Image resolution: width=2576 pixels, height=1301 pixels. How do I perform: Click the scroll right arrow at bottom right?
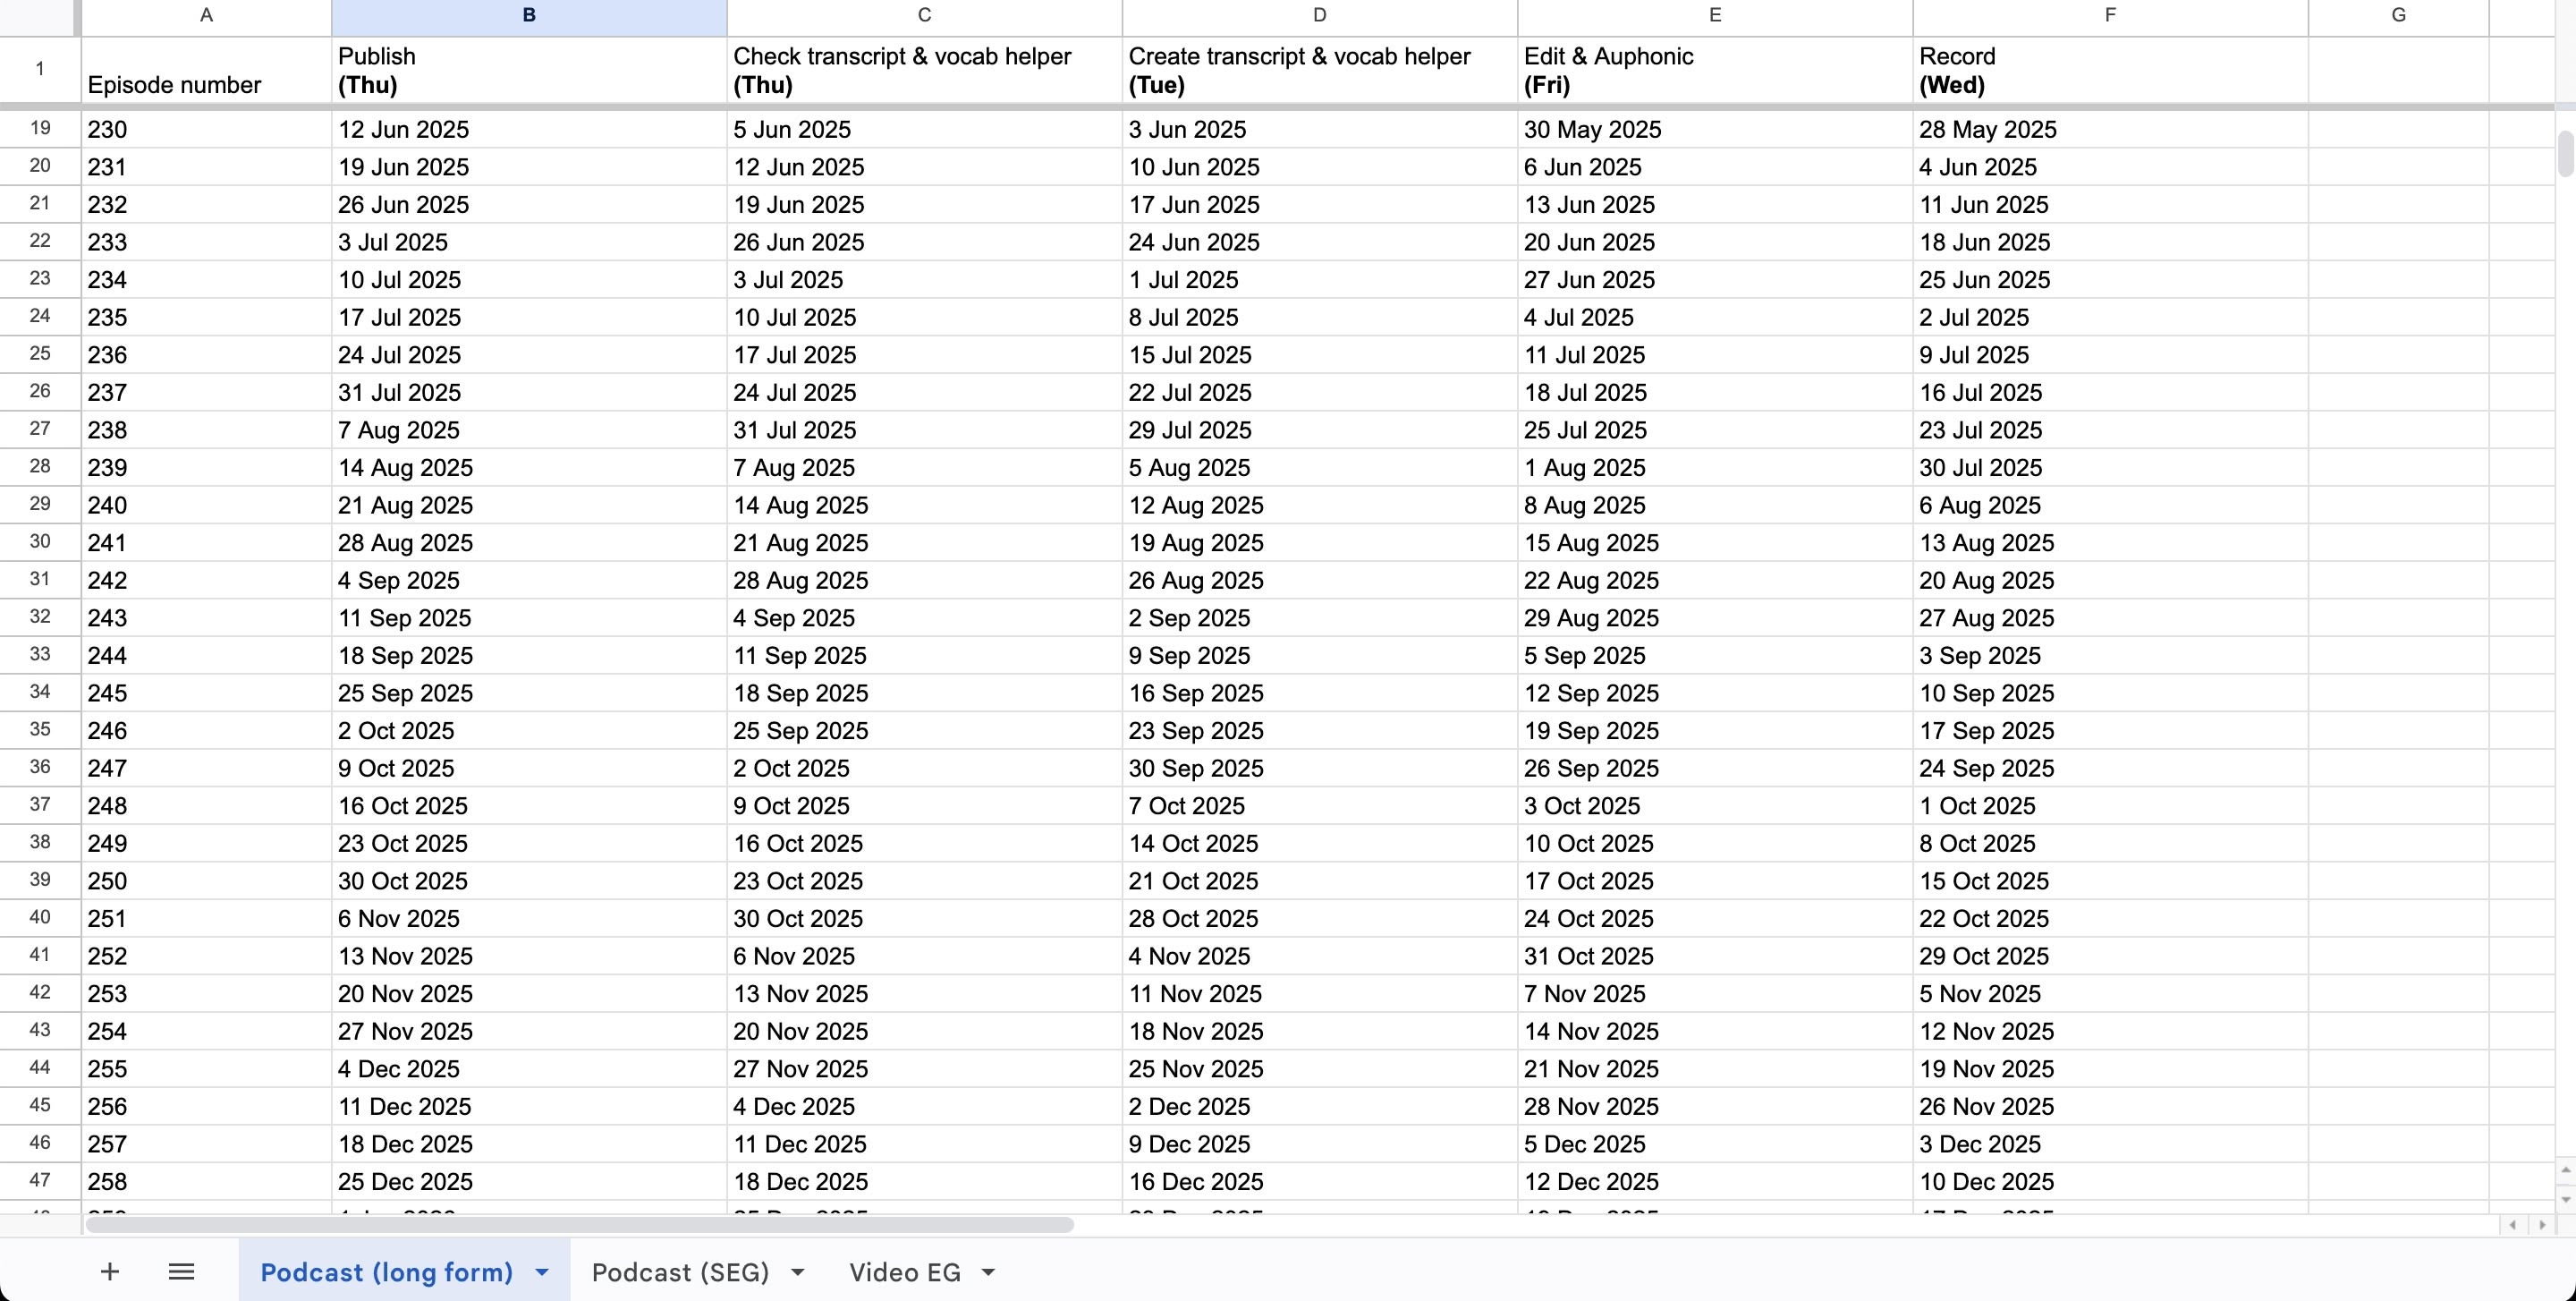tap(2542, 1225)
